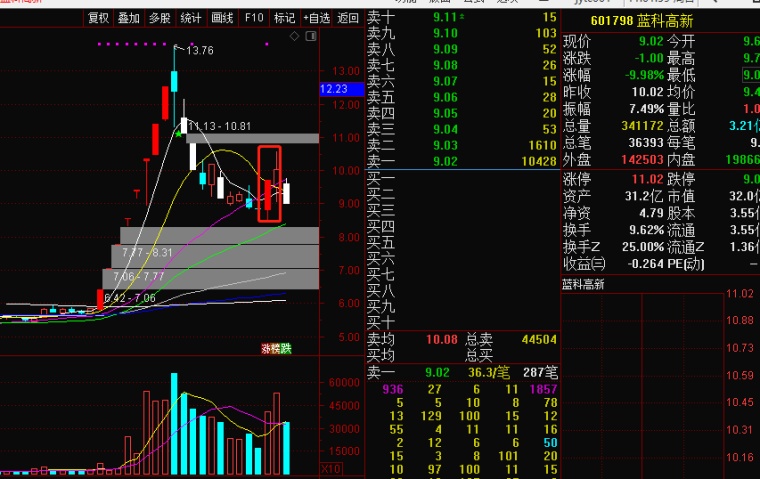Viewport: 760px width, 479px height.
Task: Click the 买十 bid row
Action: coord(462,322)
